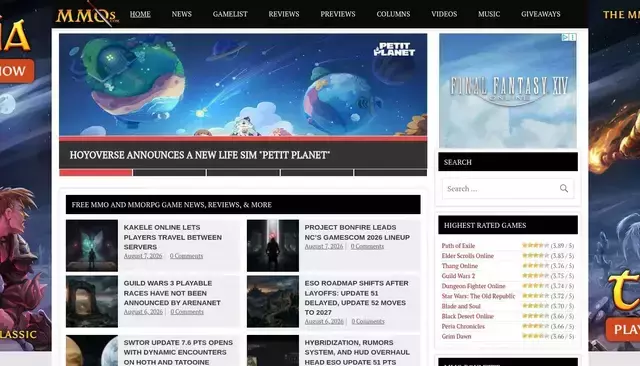
Task: Click the orange Play button in right ad
Action: (623, 329)
